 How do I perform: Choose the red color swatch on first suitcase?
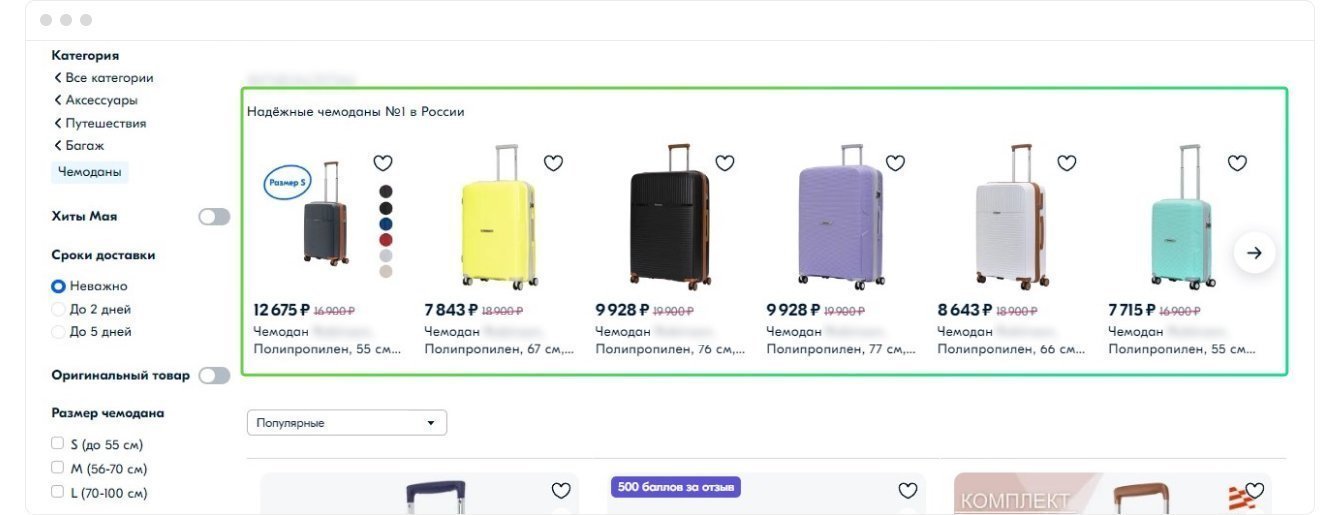click(x=386, y=240)
